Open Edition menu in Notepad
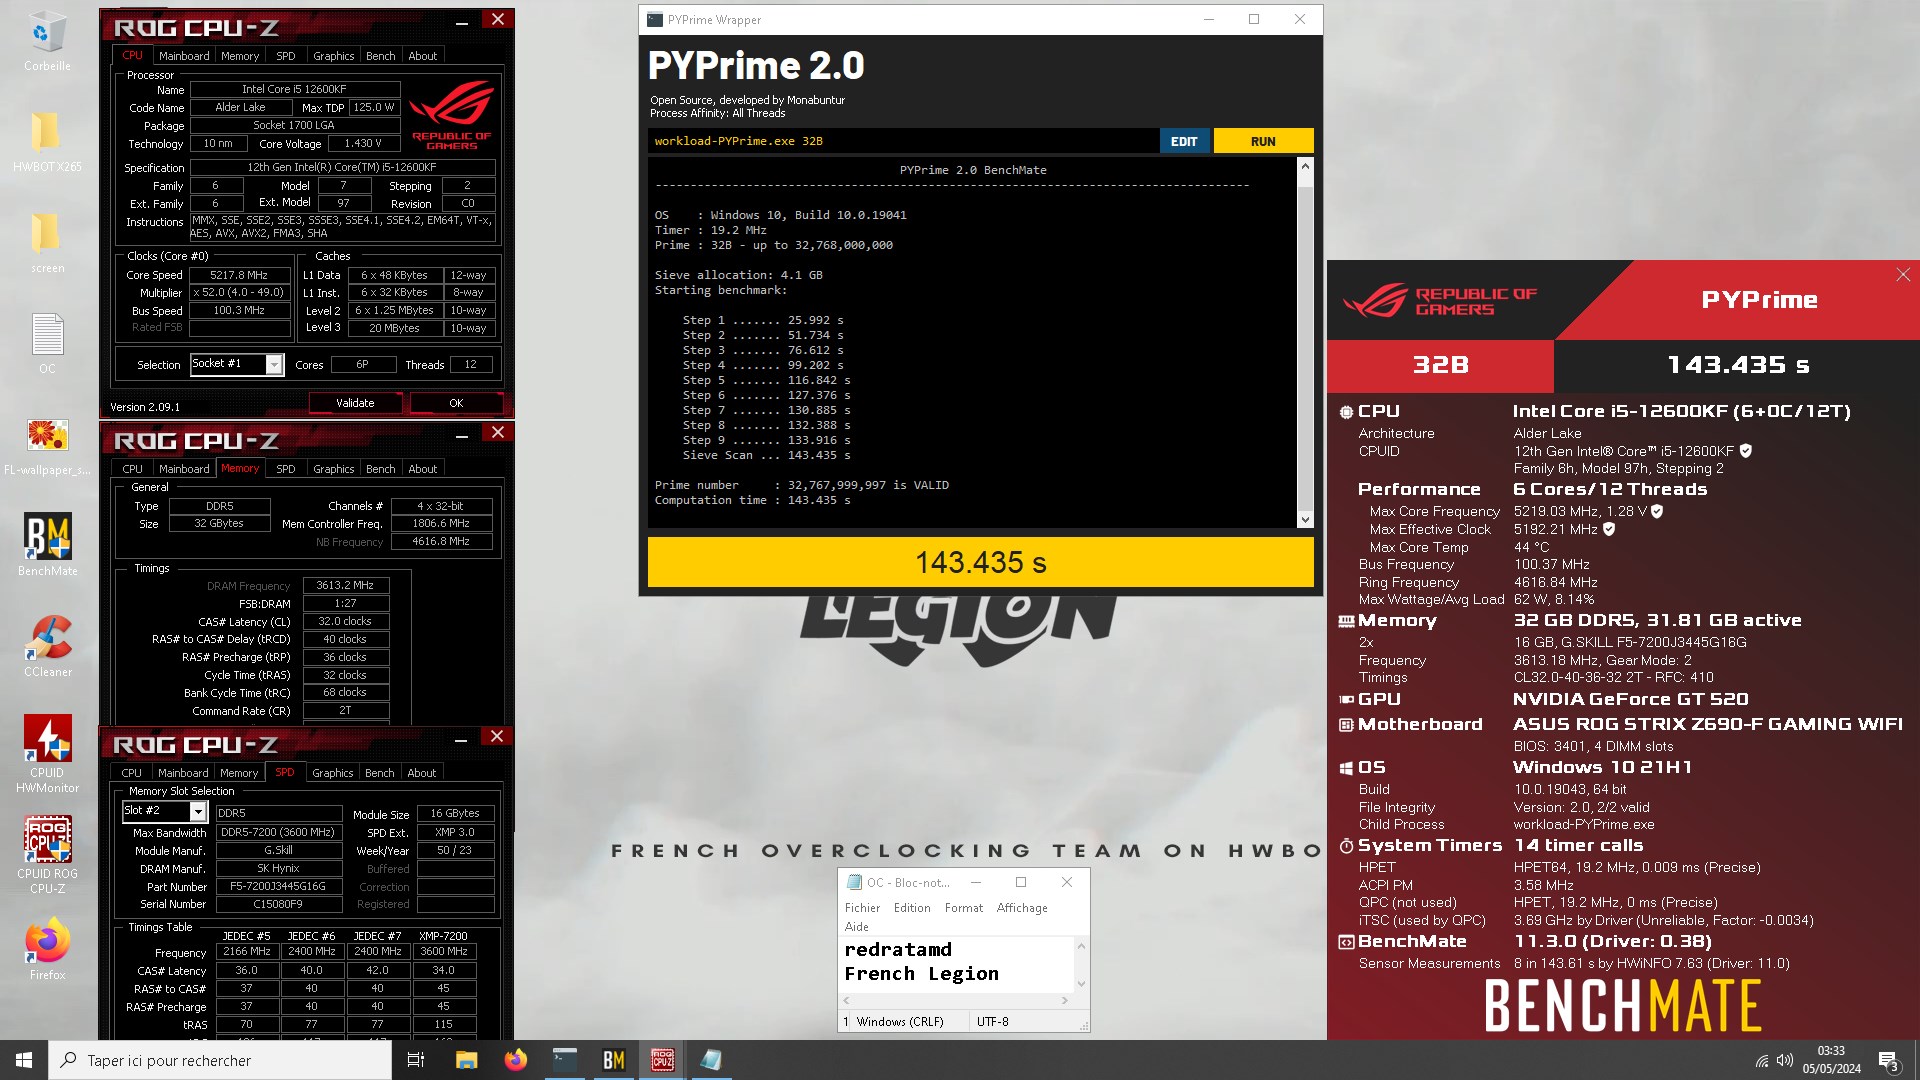Viewport: 1920px width, 1080px height. (912, 908)
